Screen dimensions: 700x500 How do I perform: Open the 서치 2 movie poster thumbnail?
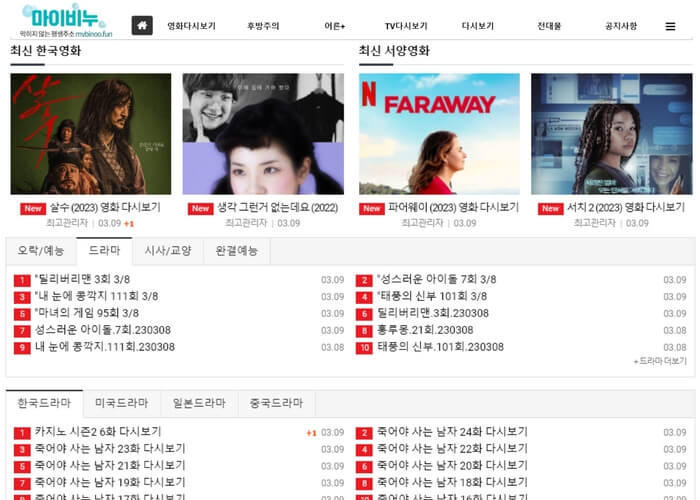click(612, 134)
